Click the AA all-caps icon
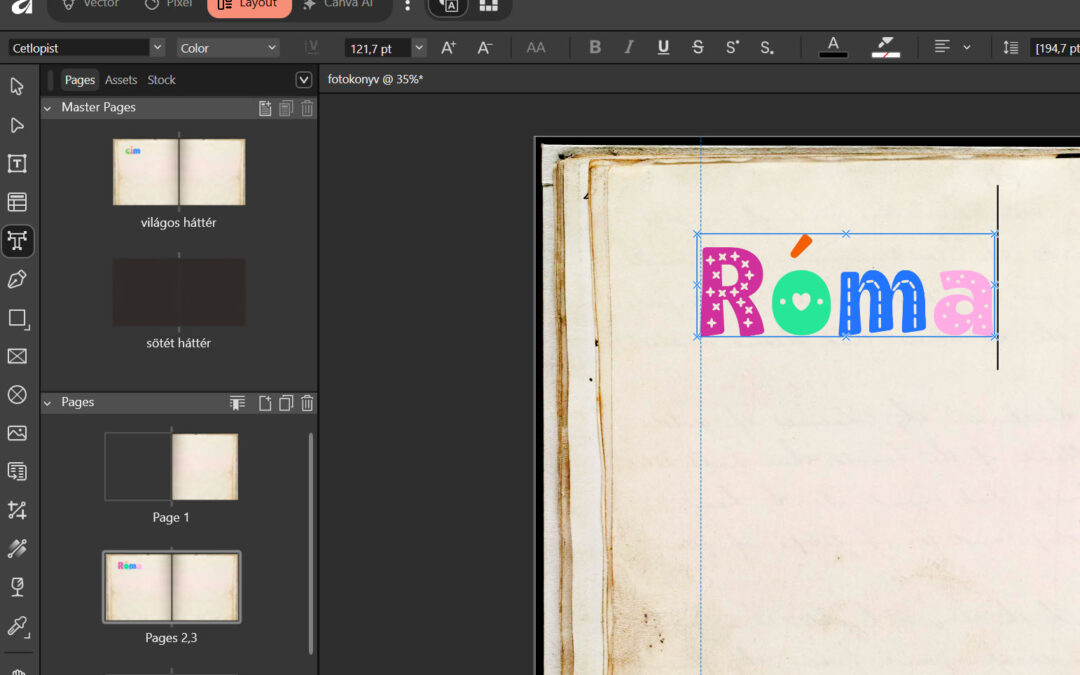Image resolution: width=1080 pixels, height=675 pixels. (x=536, y=48)
